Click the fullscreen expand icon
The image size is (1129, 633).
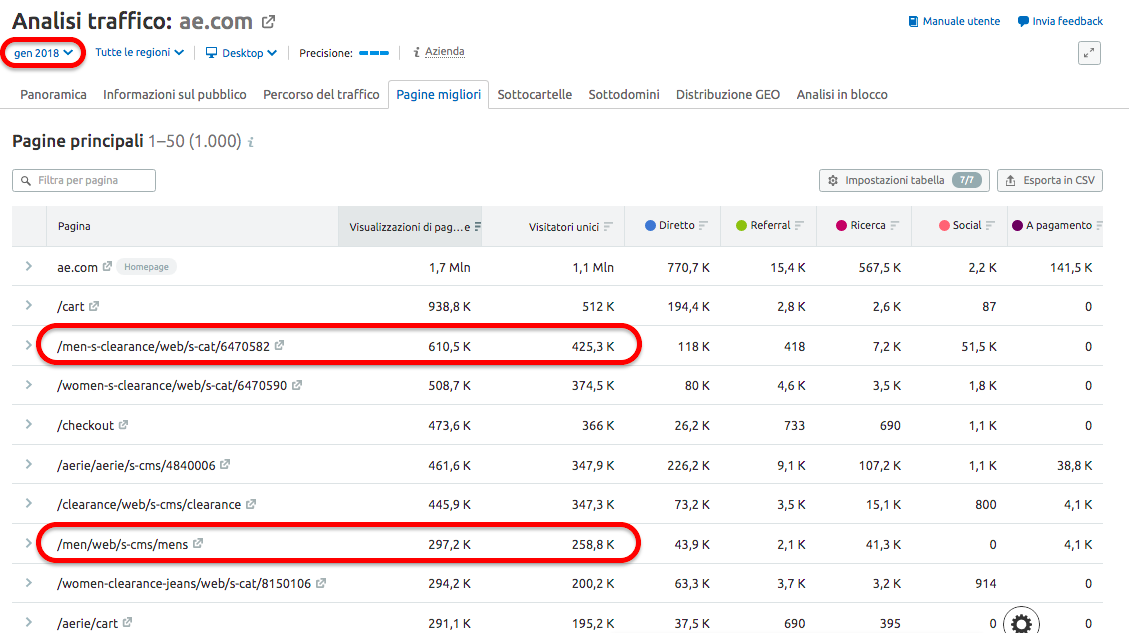click(x=1089, y=53)
